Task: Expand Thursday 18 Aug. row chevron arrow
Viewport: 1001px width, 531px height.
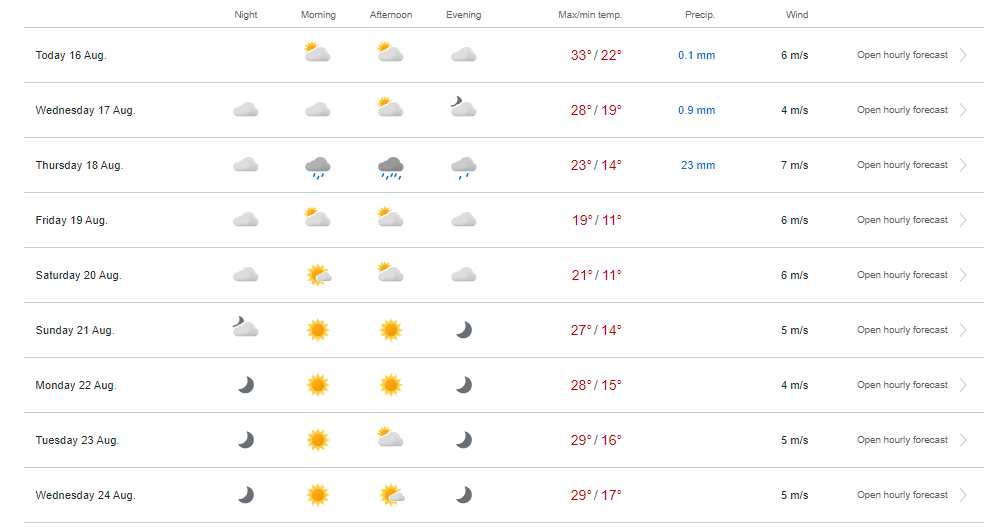Action: [963, 165]
